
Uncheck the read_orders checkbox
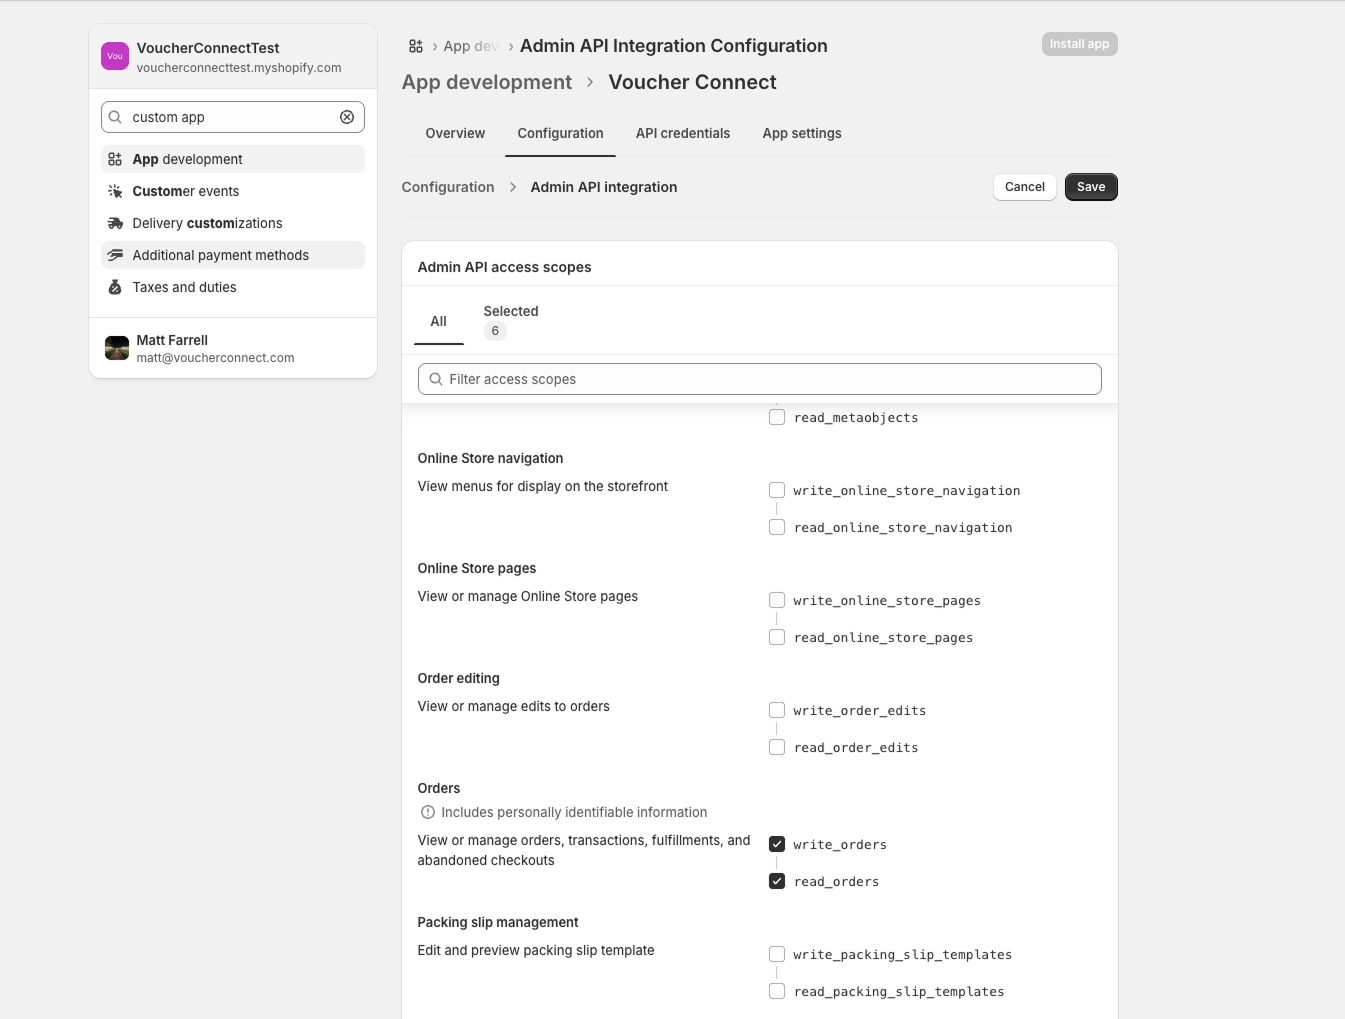(x=777, y=881)
